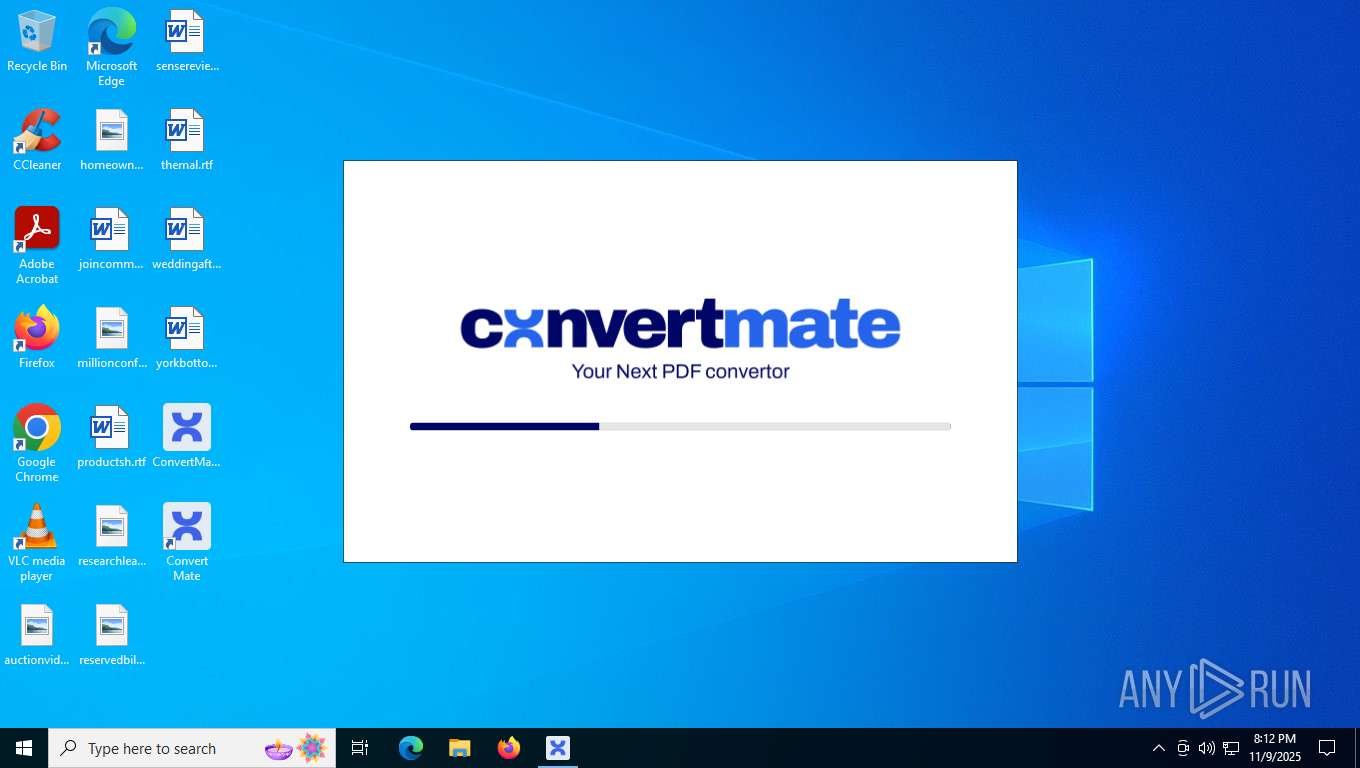This screenshot has width=1360, height=768.
Task: Open the Convert Mate desktop shortcut
Action: pos(186,543)
